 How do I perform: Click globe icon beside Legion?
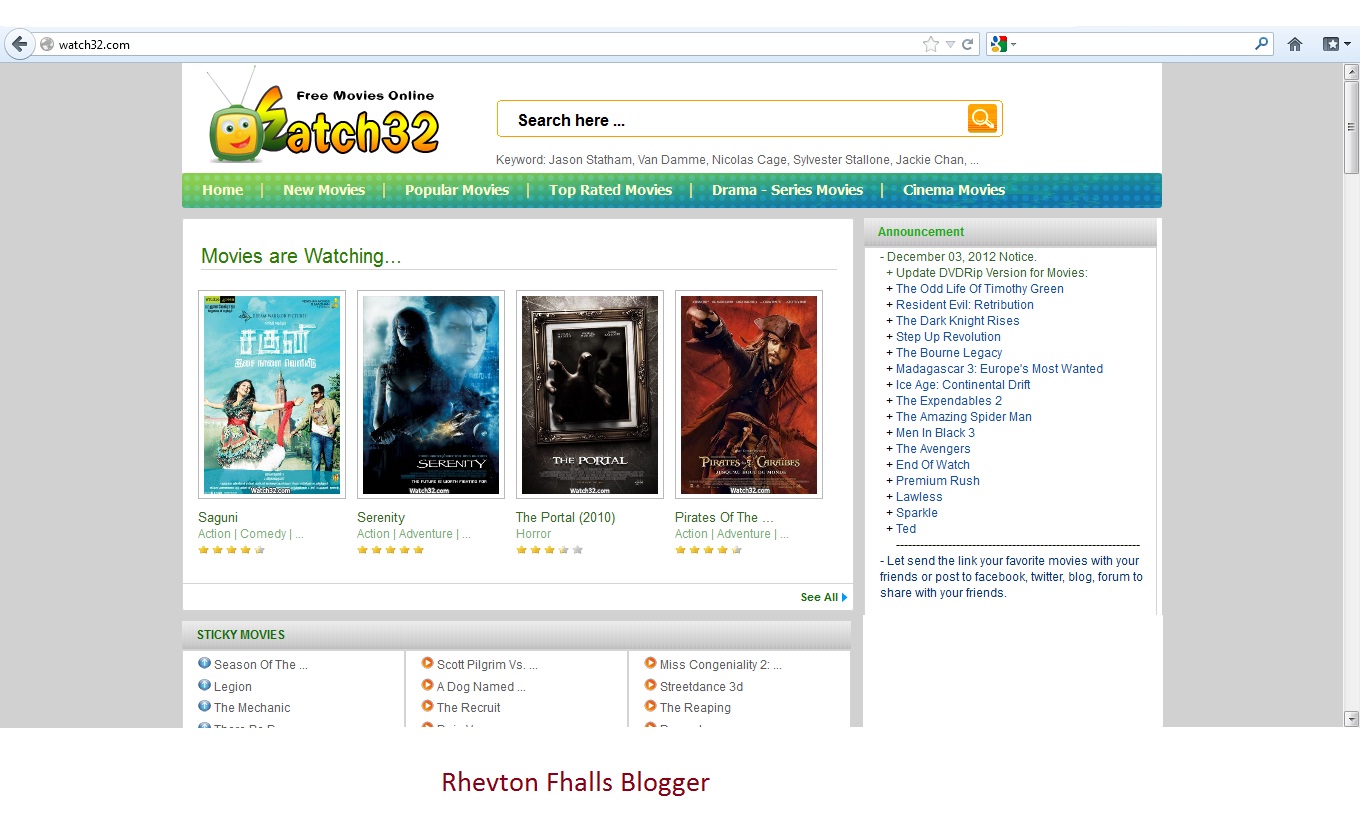(x=204, y=685)
